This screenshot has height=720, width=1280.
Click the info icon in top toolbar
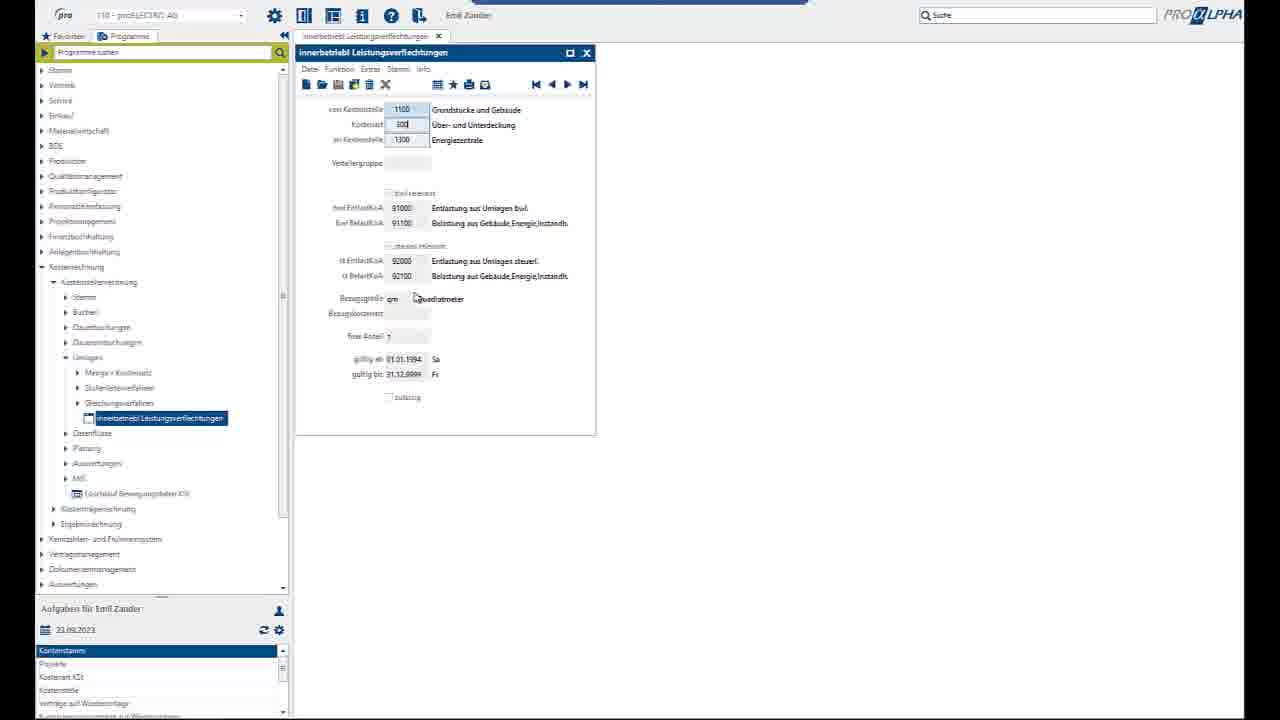(362, 16)
